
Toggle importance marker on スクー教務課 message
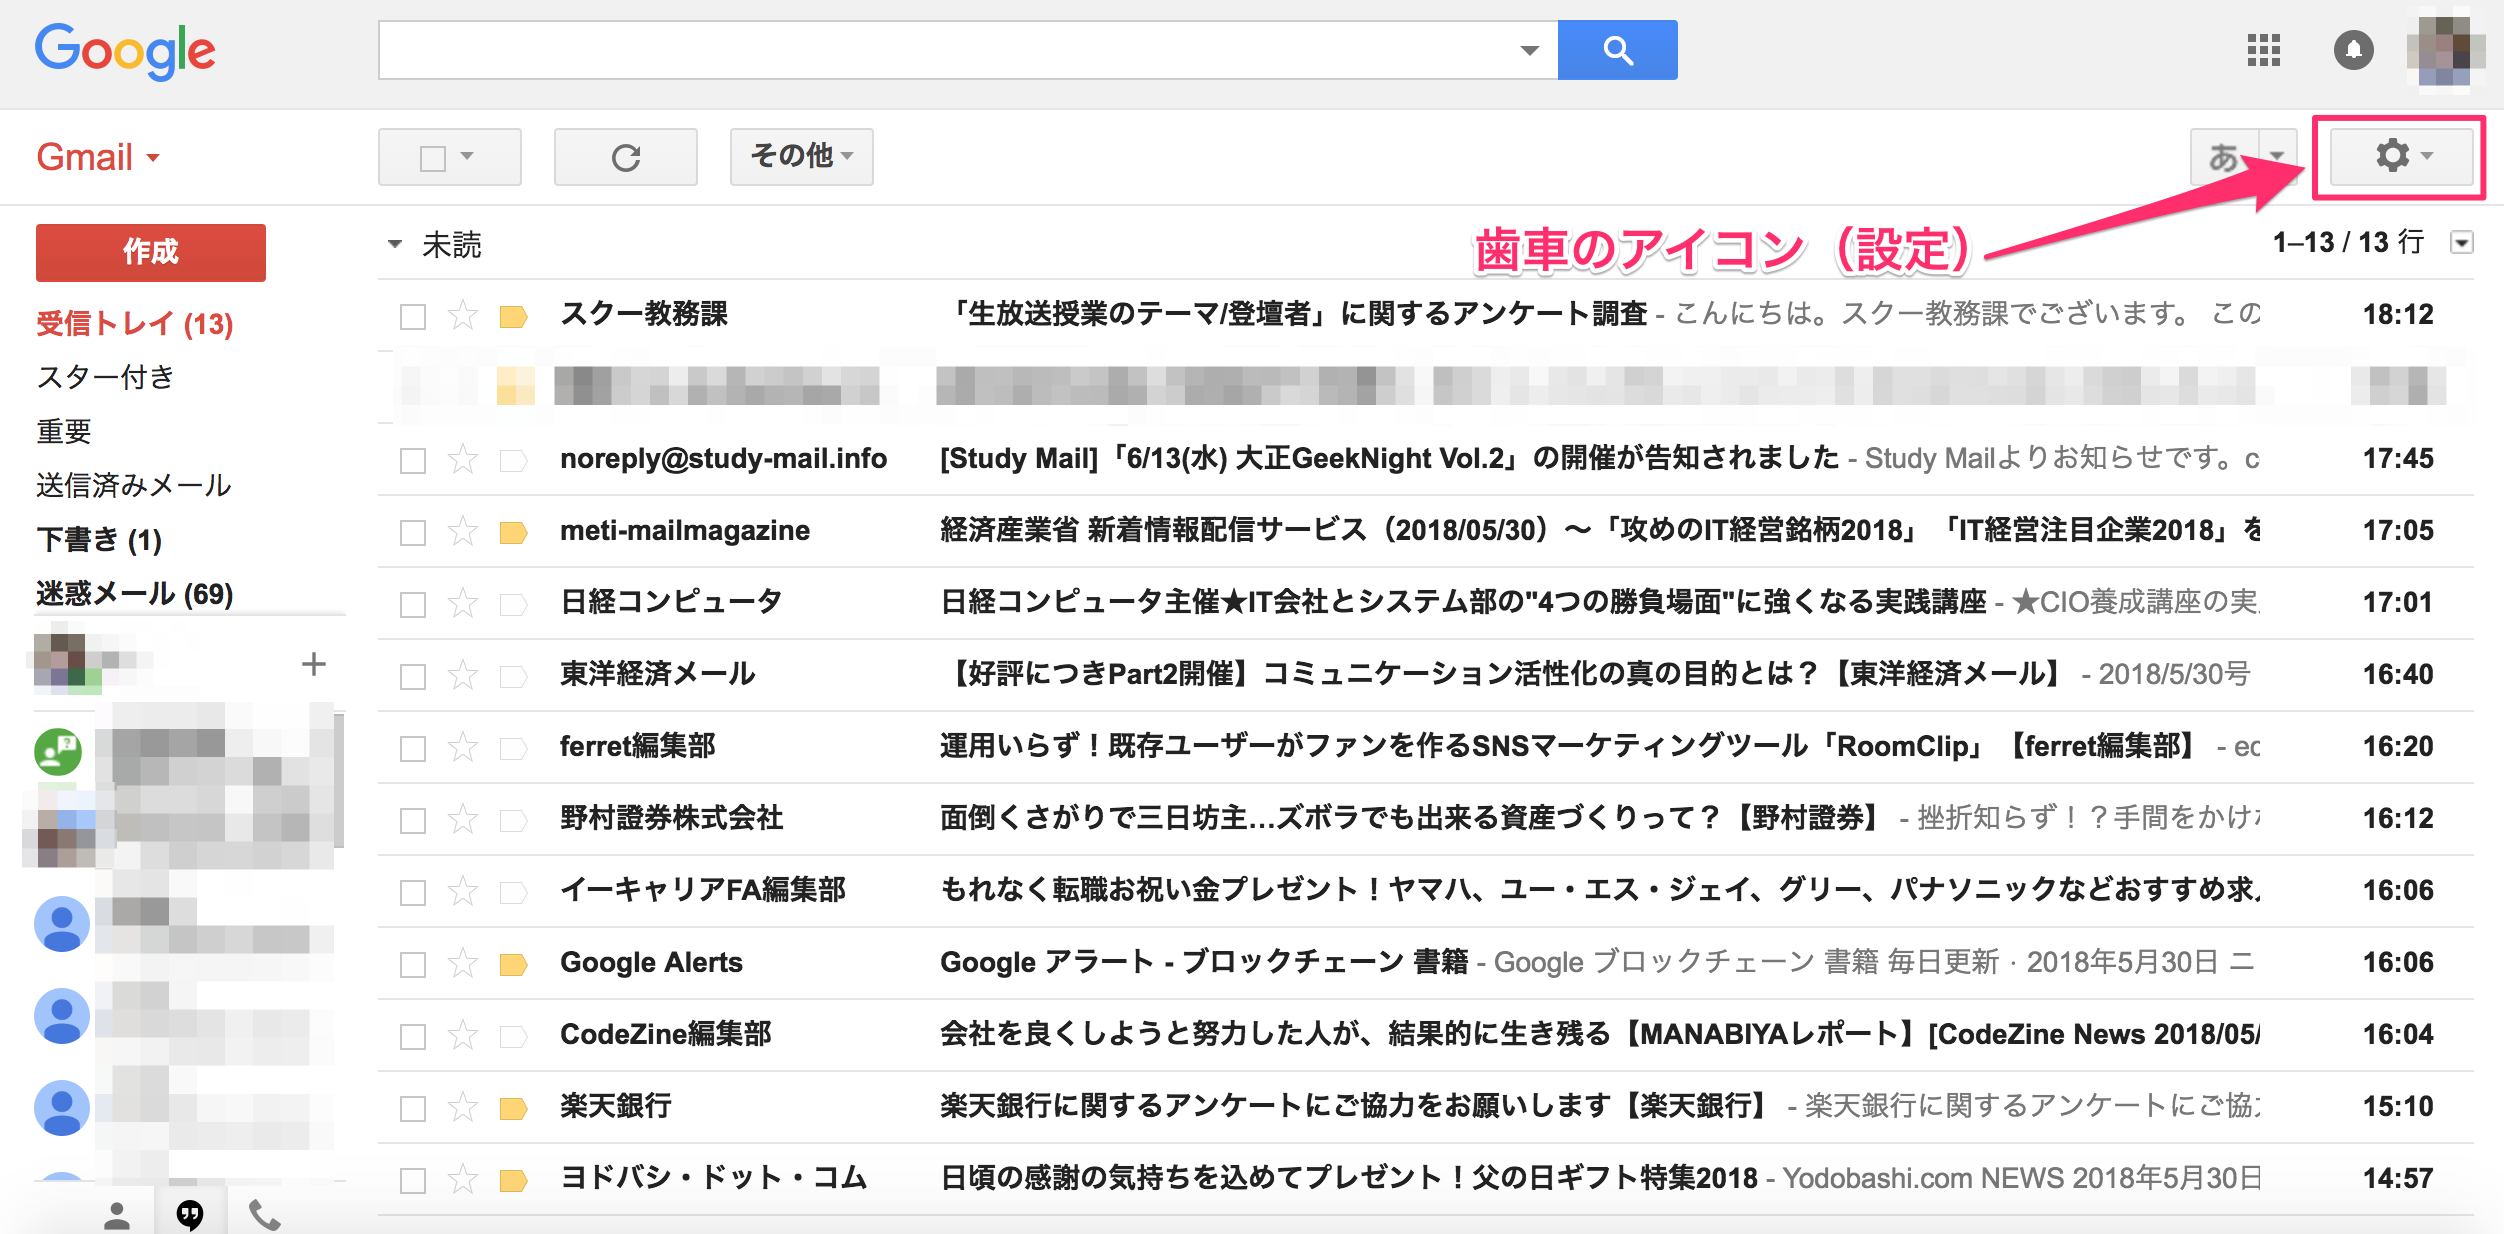pos(513,317)
